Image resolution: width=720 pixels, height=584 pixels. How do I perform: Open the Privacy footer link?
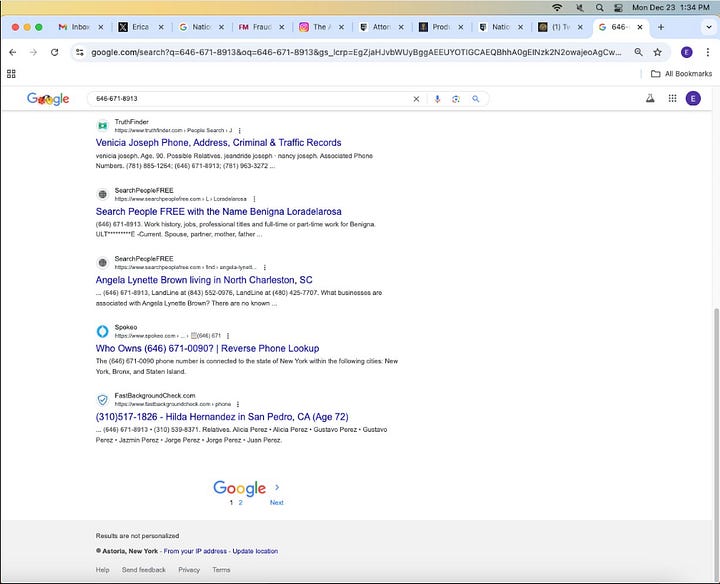pos(189,570)
